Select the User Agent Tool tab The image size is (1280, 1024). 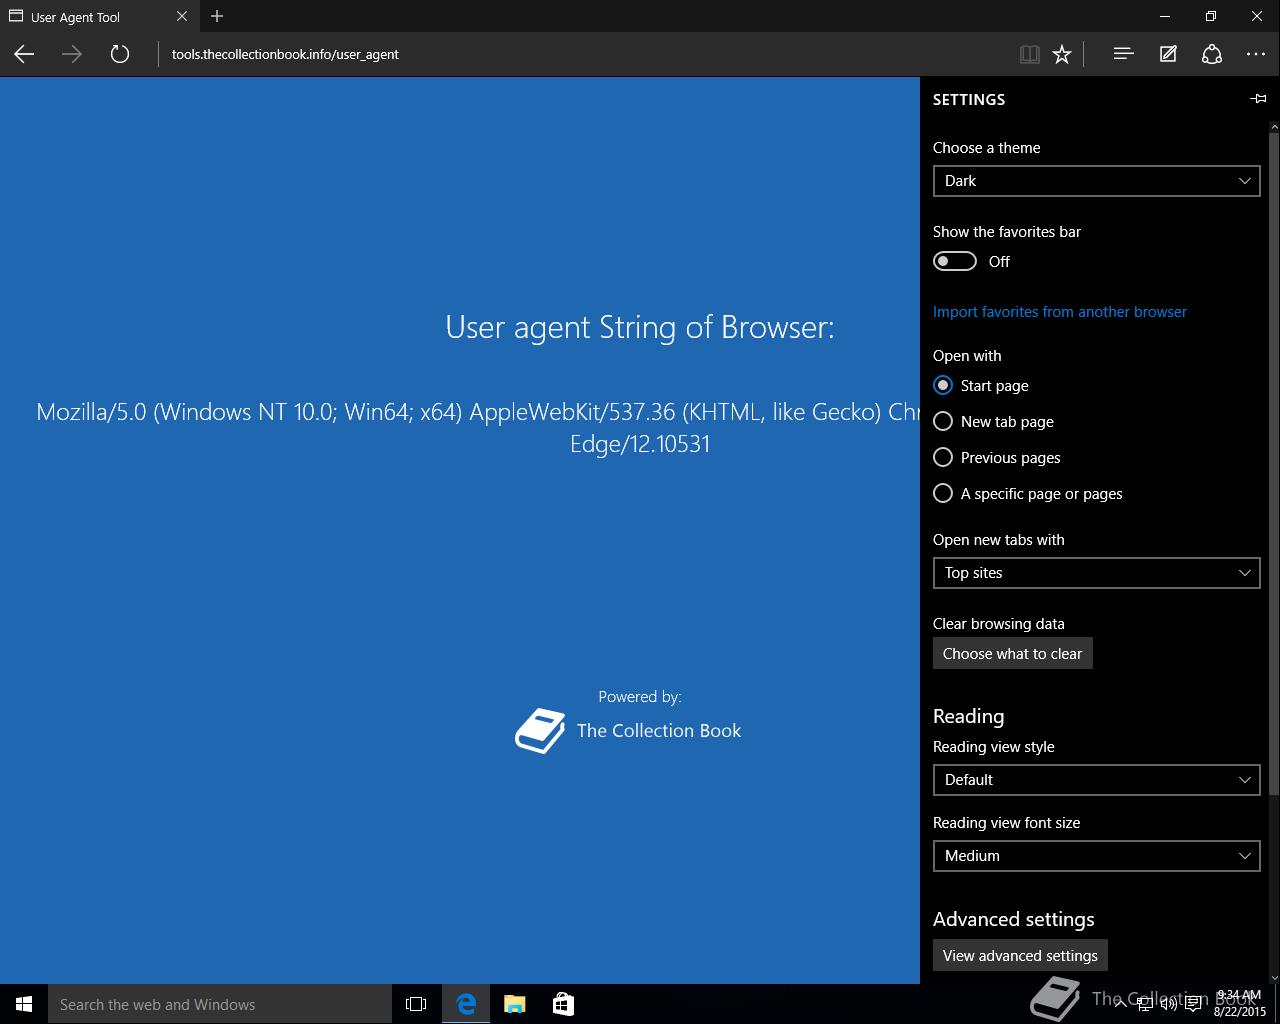[98, 16]
